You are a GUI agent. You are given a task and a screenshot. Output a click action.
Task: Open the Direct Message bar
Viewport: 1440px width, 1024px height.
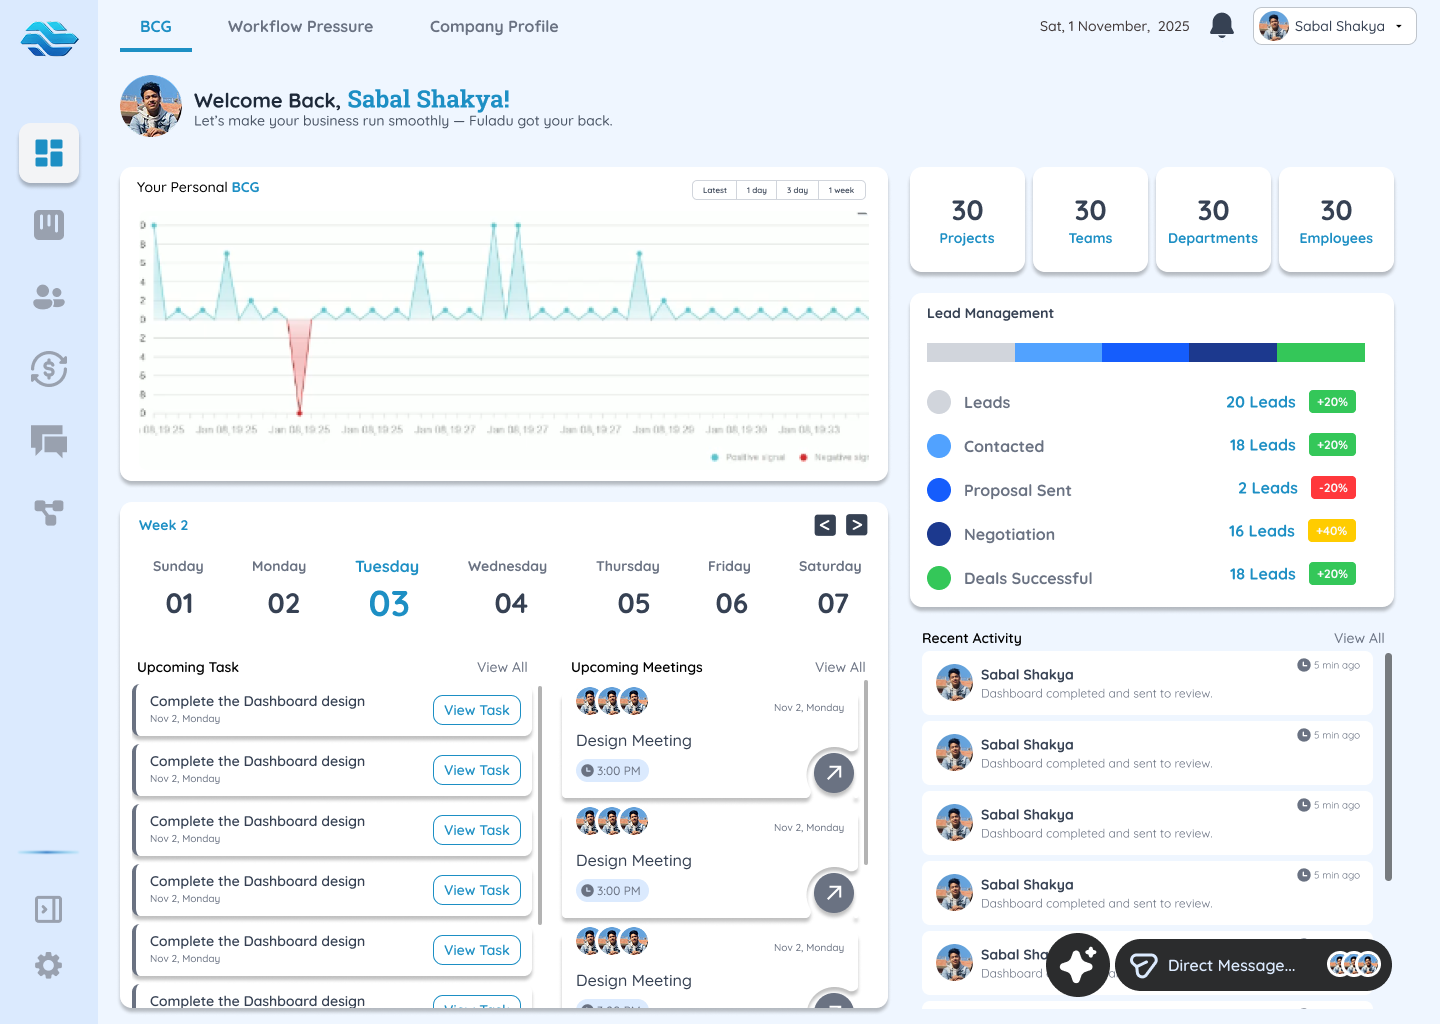[x=1253, y=965]
